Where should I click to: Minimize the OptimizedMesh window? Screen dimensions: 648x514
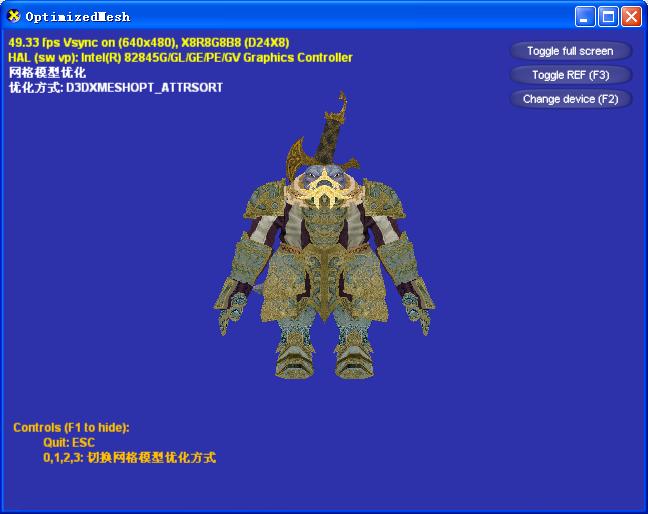click(584, 17)
